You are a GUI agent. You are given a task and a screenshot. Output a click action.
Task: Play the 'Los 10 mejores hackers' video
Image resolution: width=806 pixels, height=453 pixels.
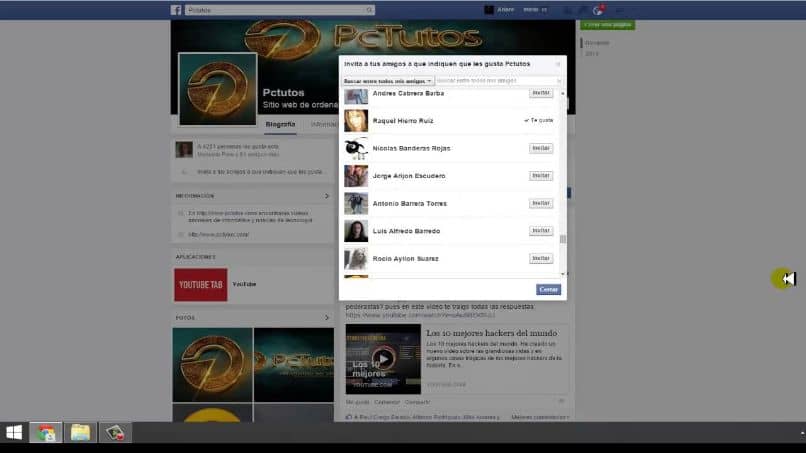coord(383,358)
